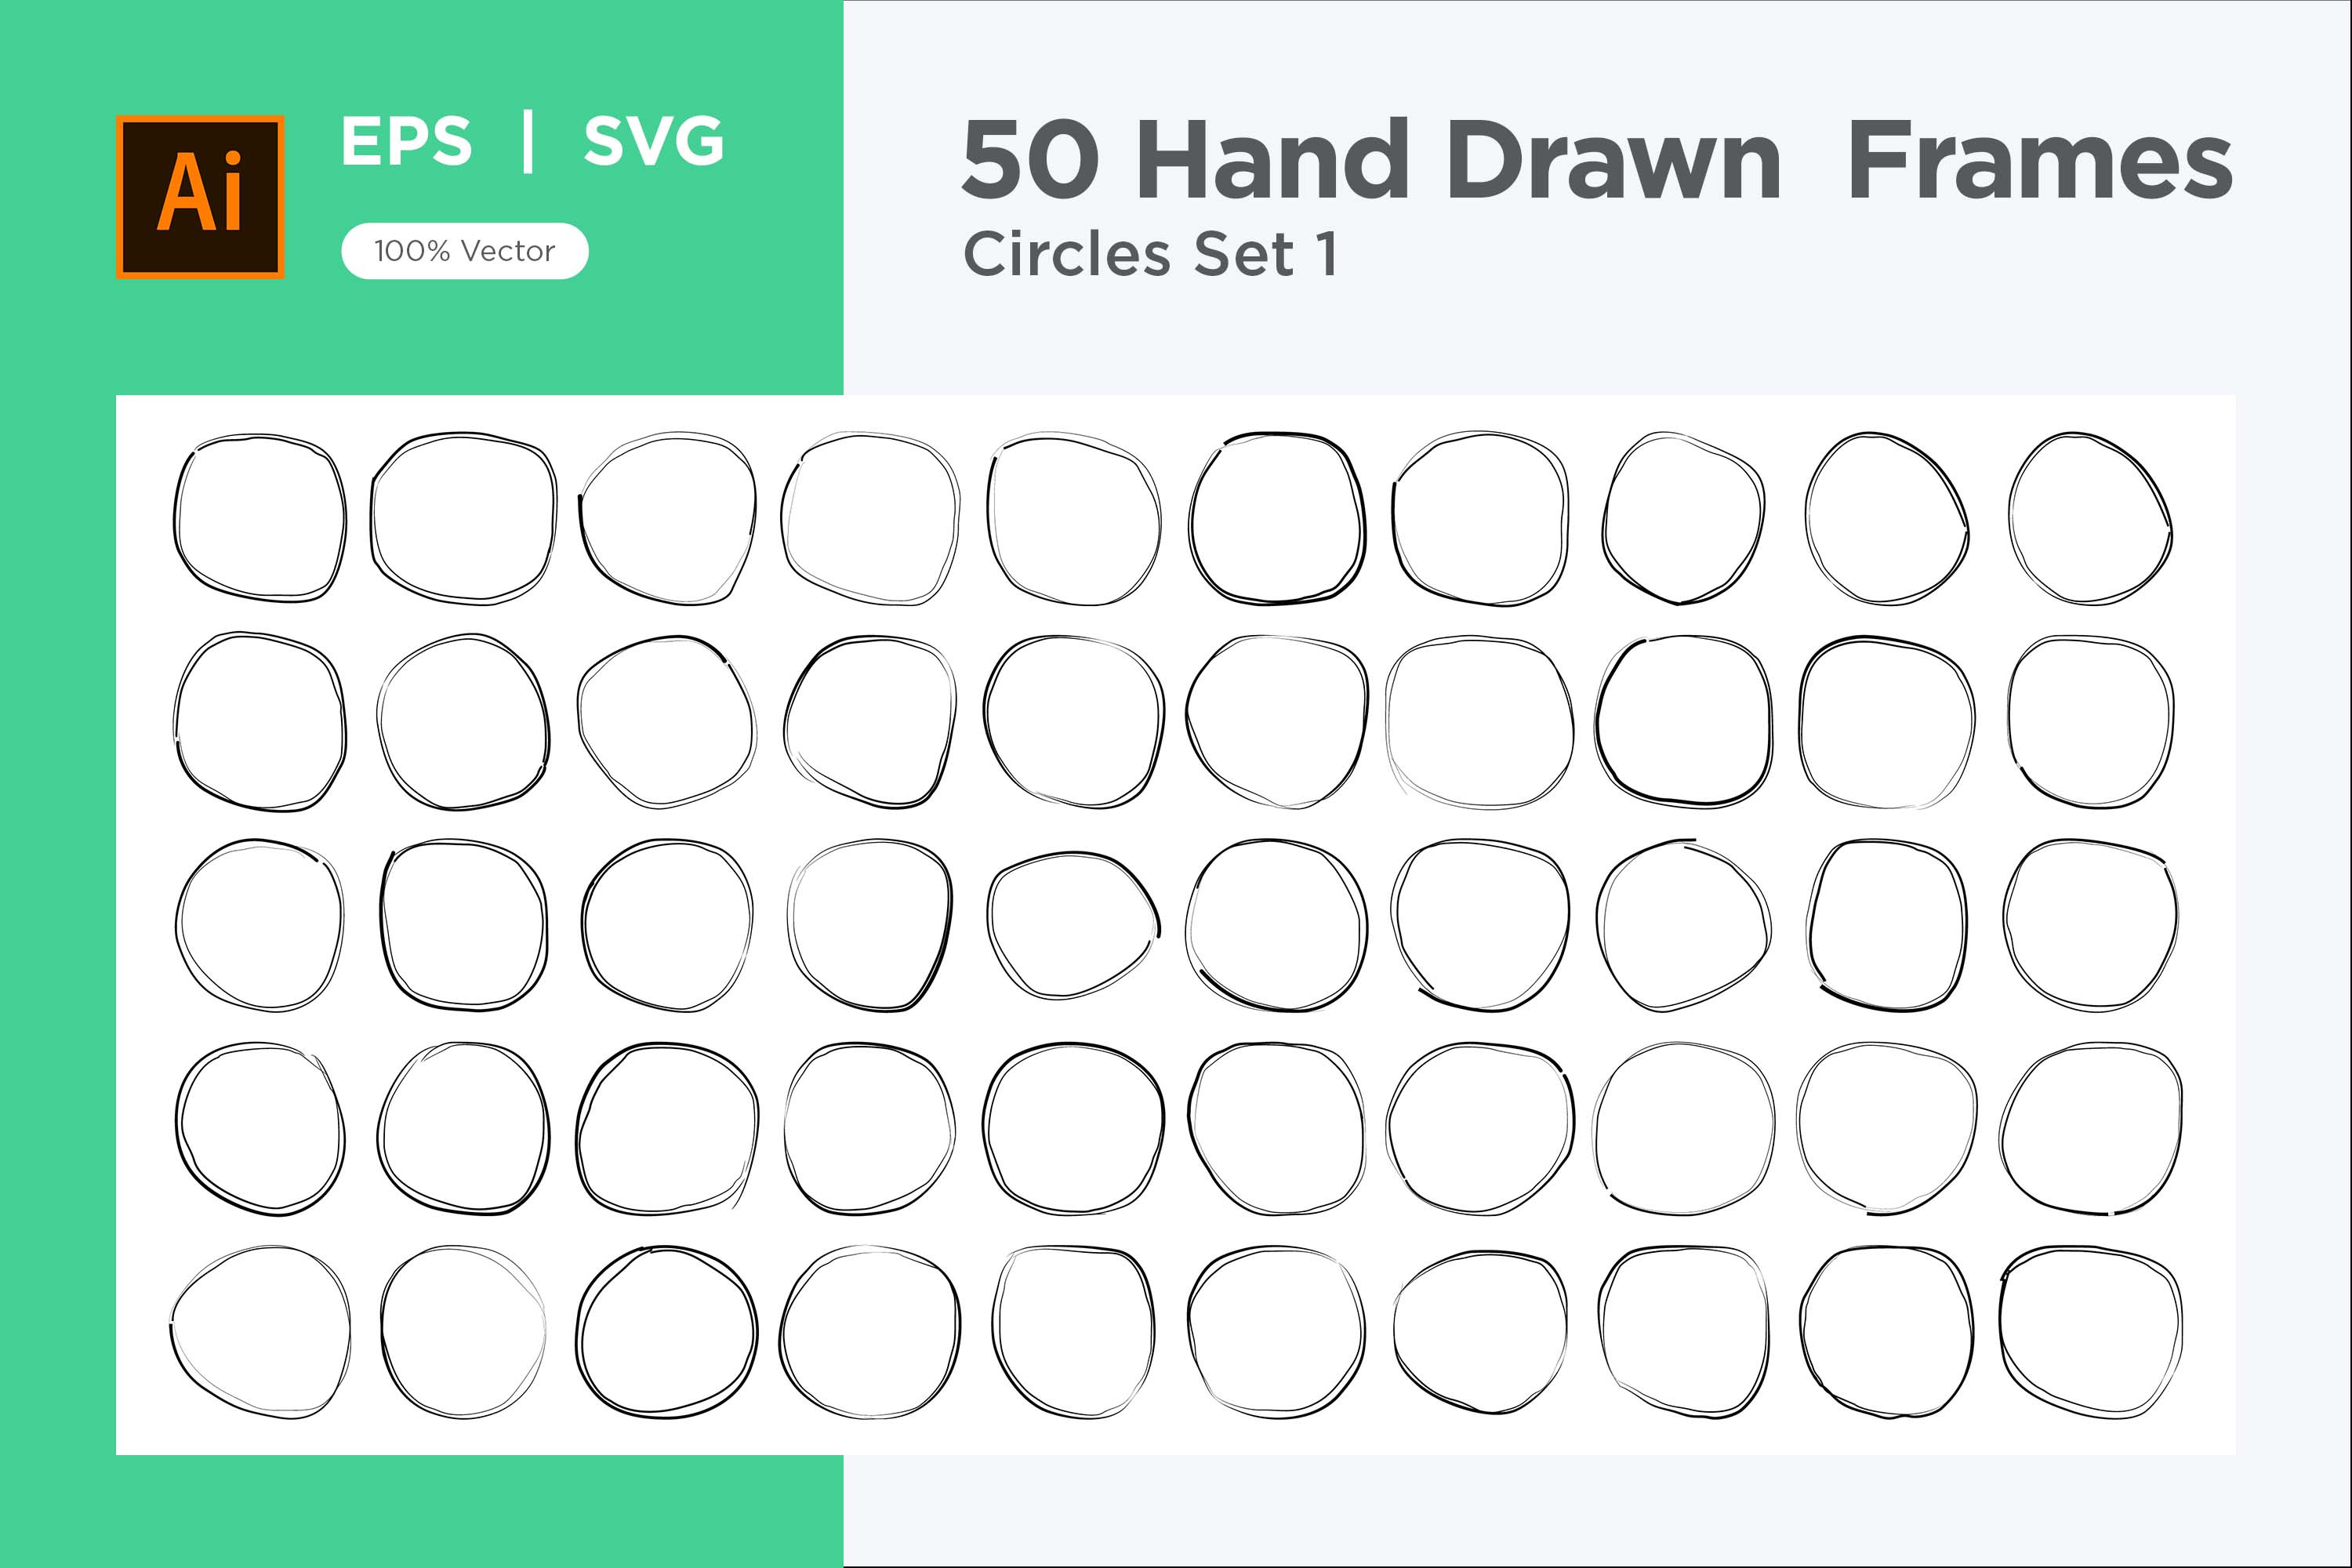Screen dimensions: 2352x1568
Task: Click the 100% Vector pill badge
Action: click(465, 251)
